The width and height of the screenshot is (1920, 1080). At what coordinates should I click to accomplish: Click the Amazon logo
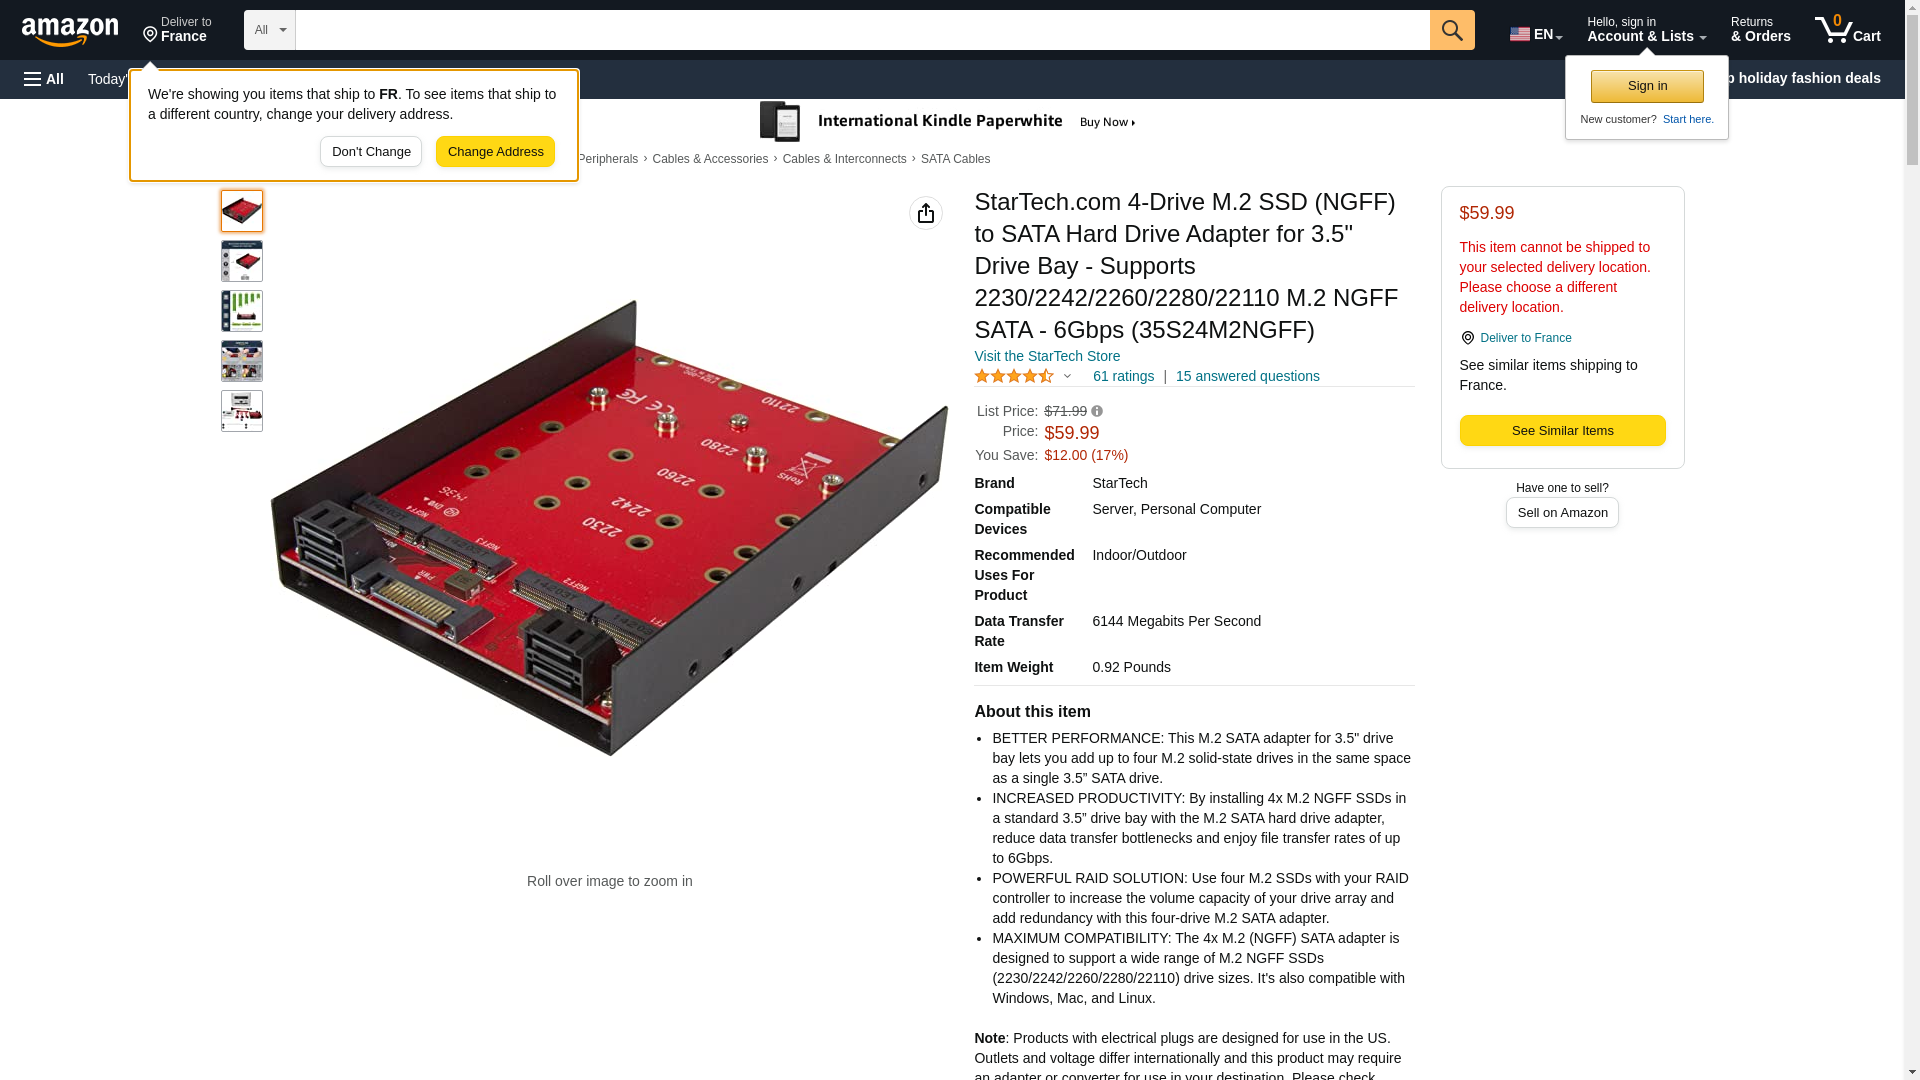point(70,31)
